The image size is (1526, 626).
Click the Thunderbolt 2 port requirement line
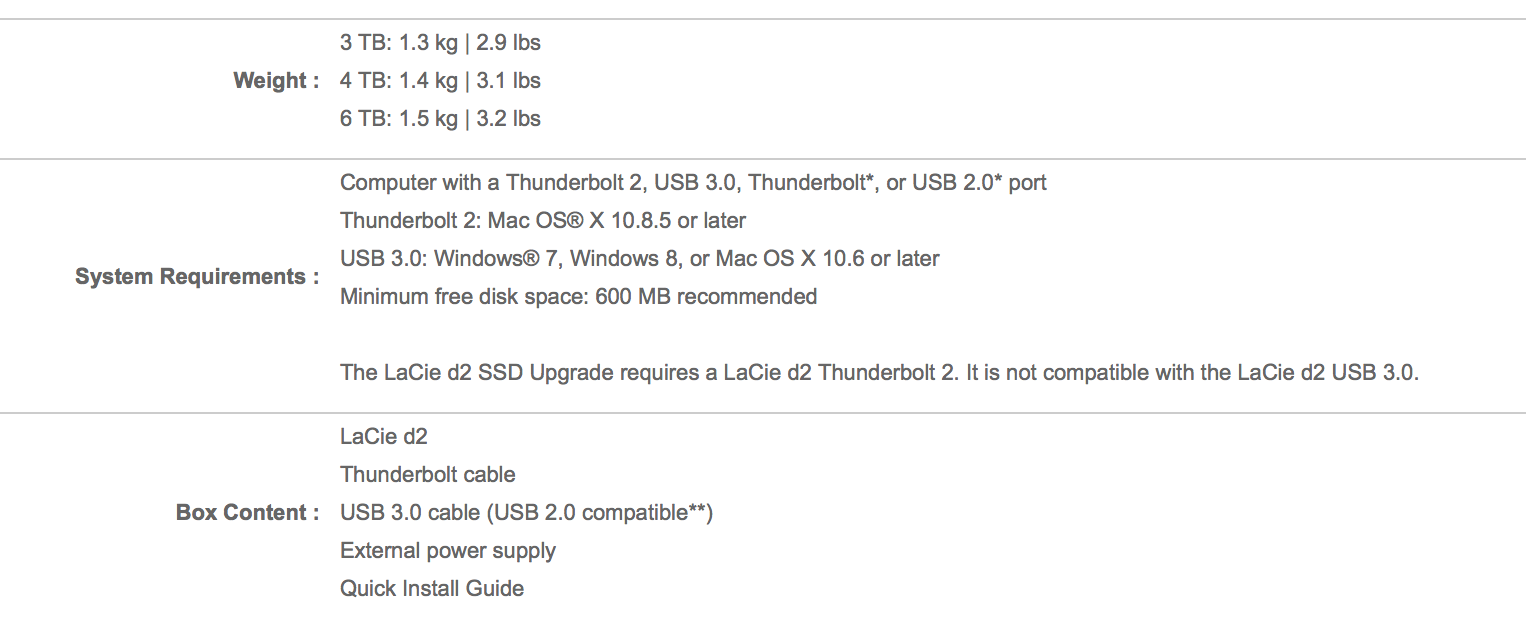694,183
